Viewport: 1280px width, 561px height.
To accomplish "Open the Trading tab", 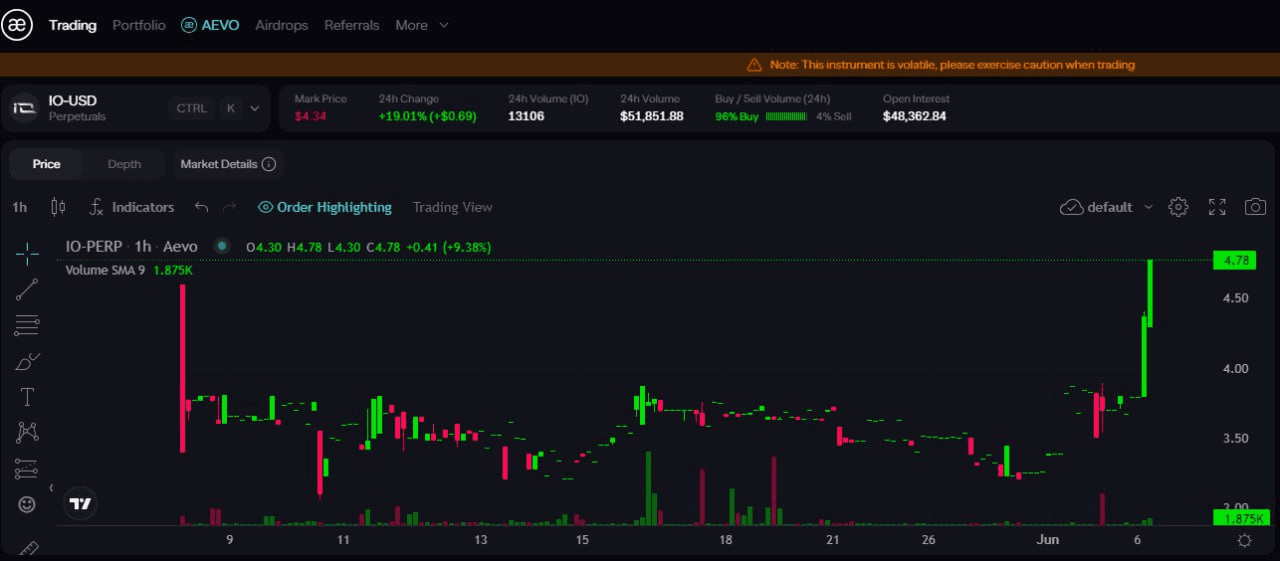I will click(x=73, y=25).
